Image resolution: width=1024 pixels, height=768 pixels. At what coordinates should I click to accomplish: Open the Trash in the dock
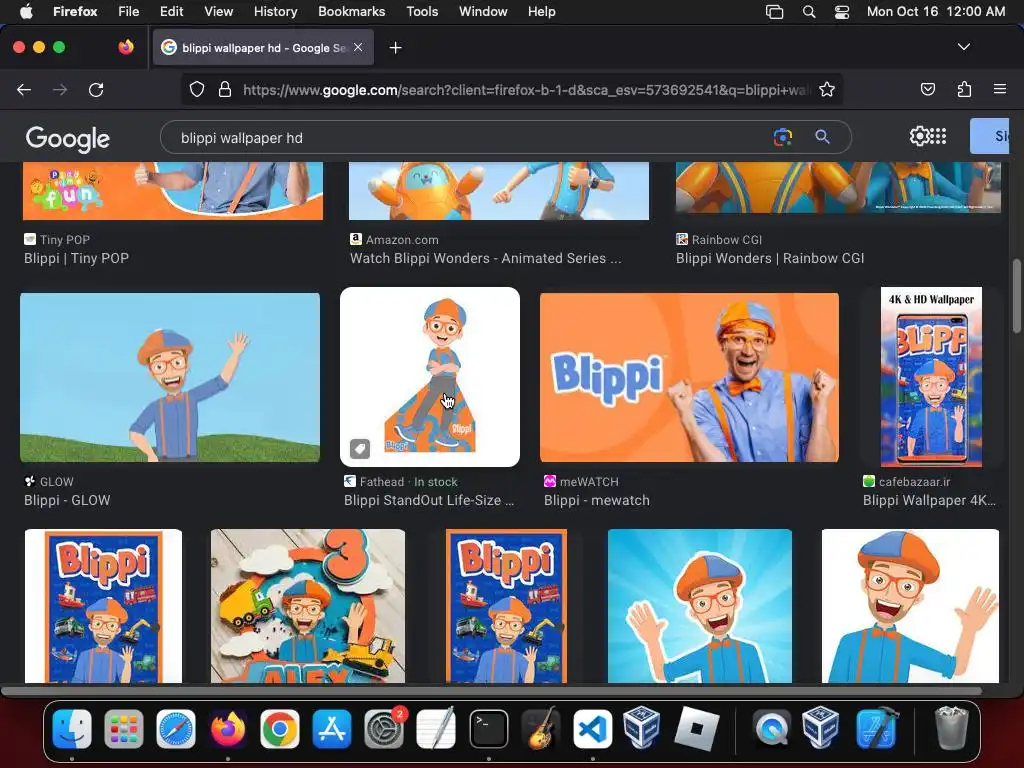951,728
